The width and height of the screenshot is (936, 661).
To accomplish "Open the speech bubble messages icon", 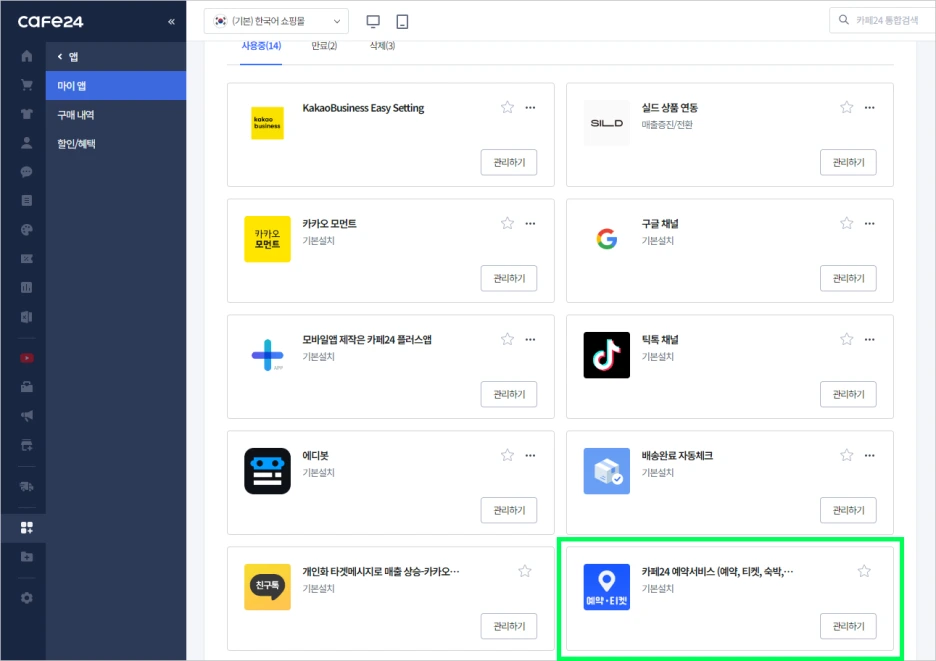I will coord(26,172).
